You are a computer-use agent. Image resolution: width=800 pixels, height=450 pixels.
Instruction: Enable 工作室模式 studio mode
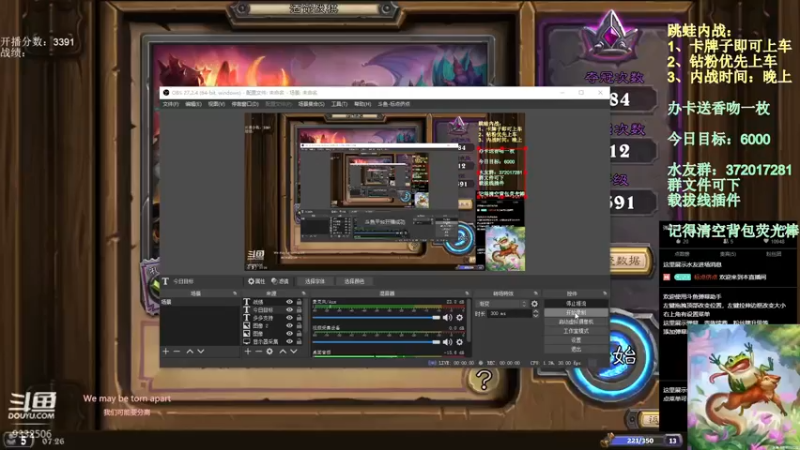576,331
